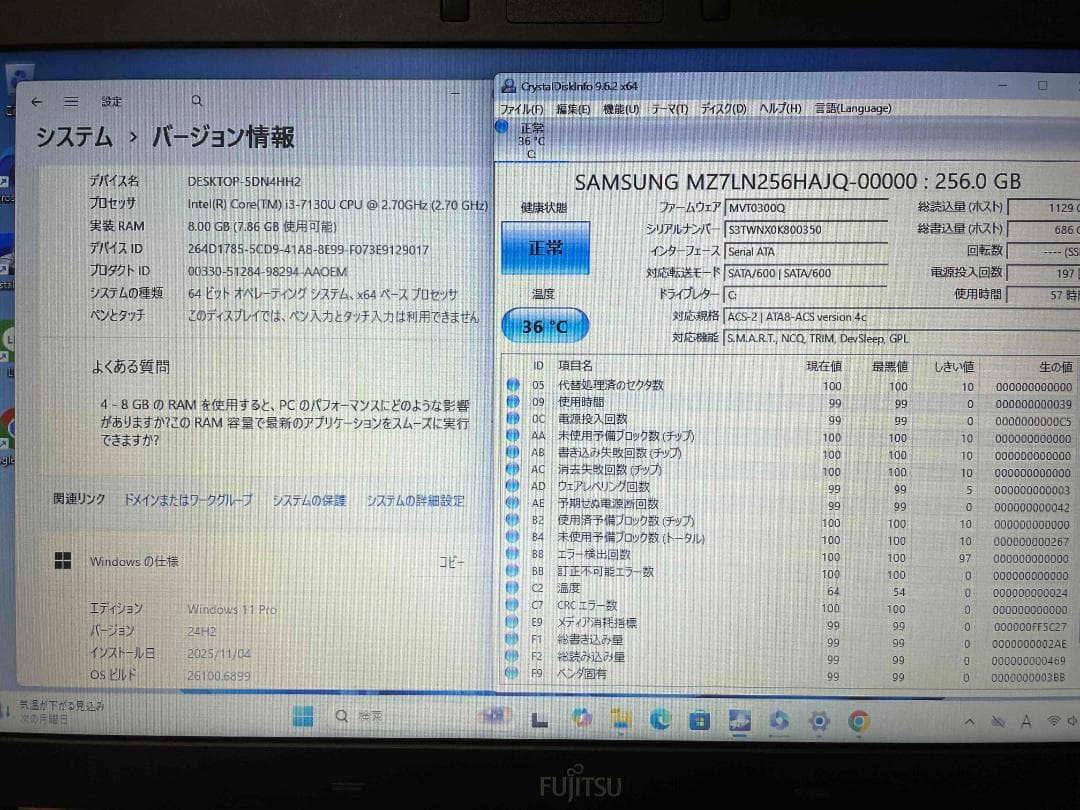
Task: Select SMART row AE 予期せぬ電源断回数
Action: pos(789,504)
